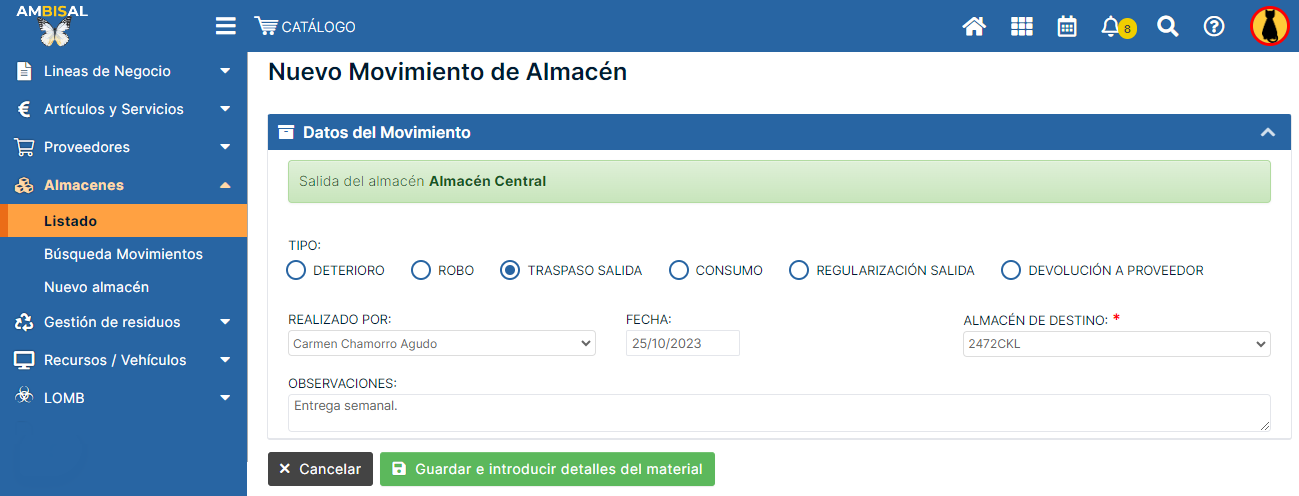Go to Nuevo almacén sidebar item
Viewport: 1299px width, 496px height.
coord(96,287)
